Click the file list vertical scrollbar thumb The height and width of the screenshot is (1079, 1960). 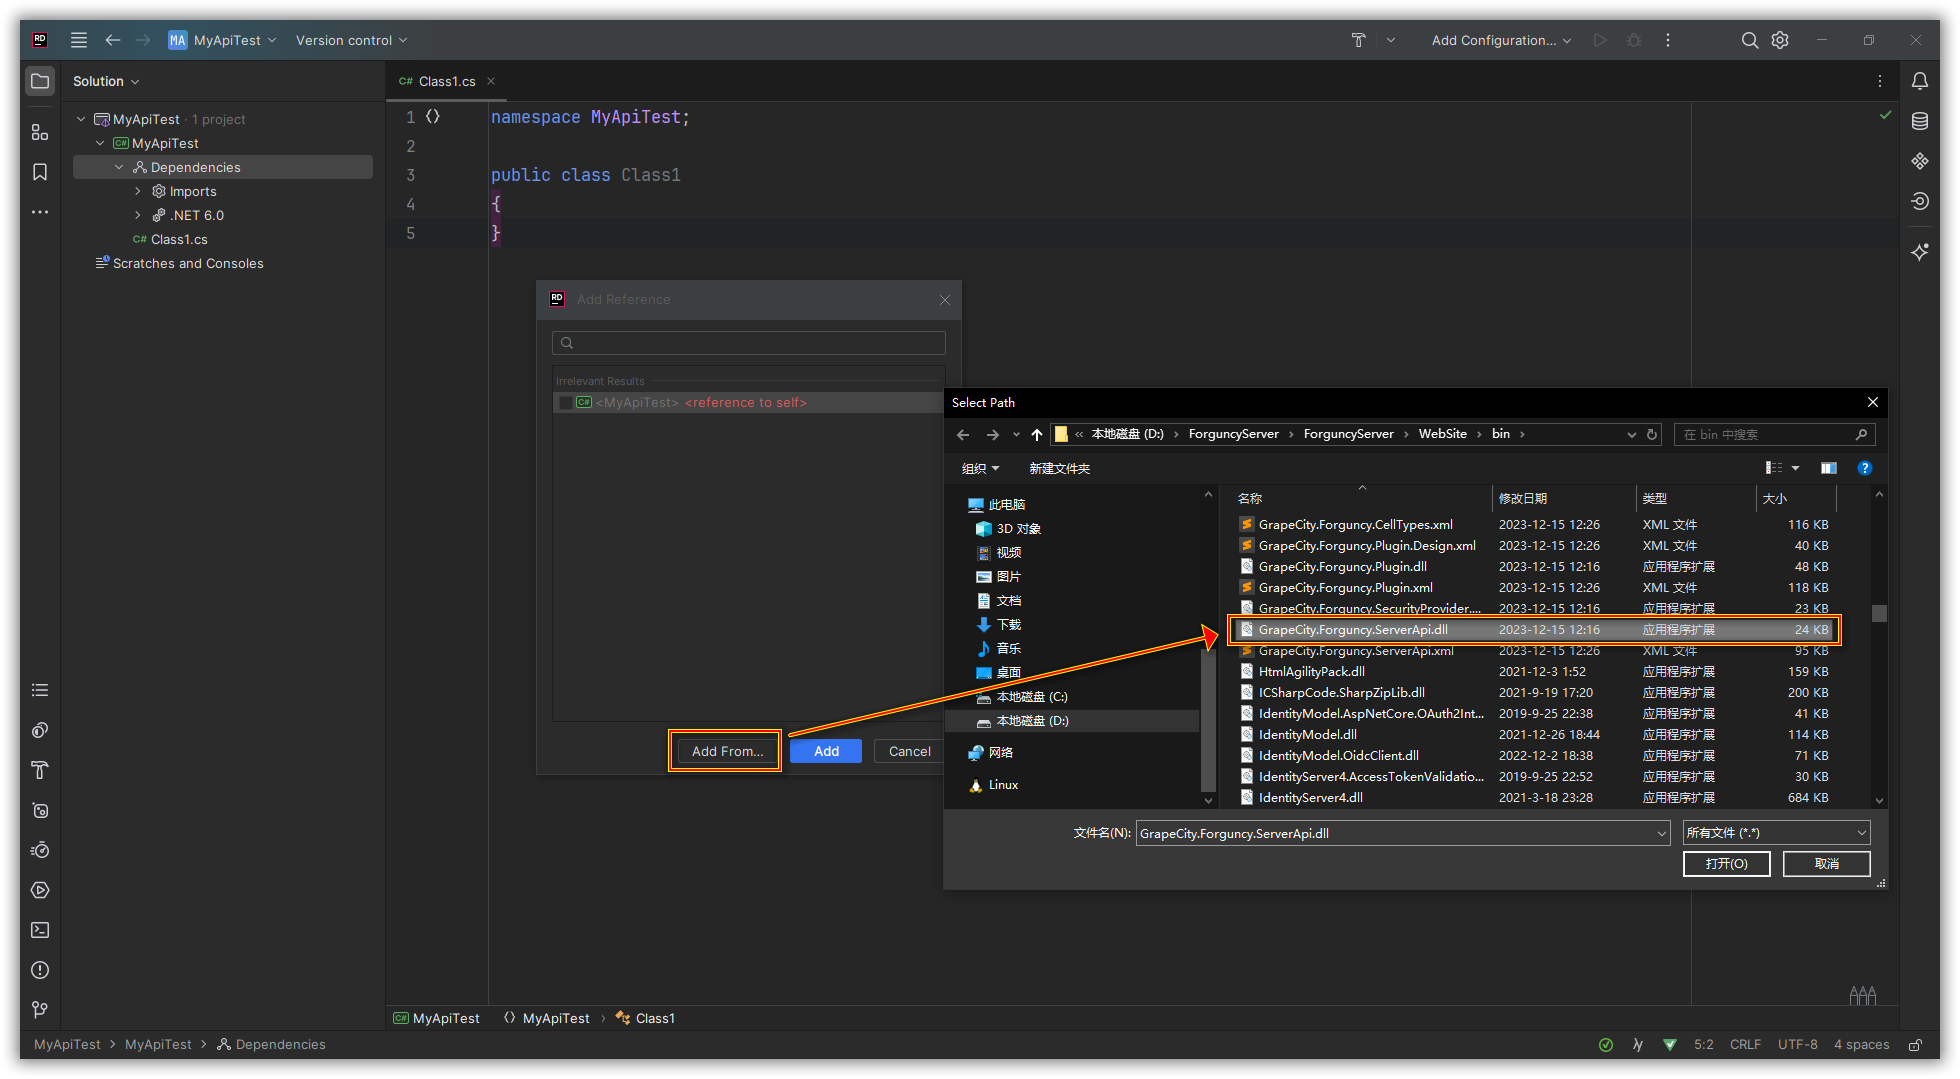[x=1879, y=613]
